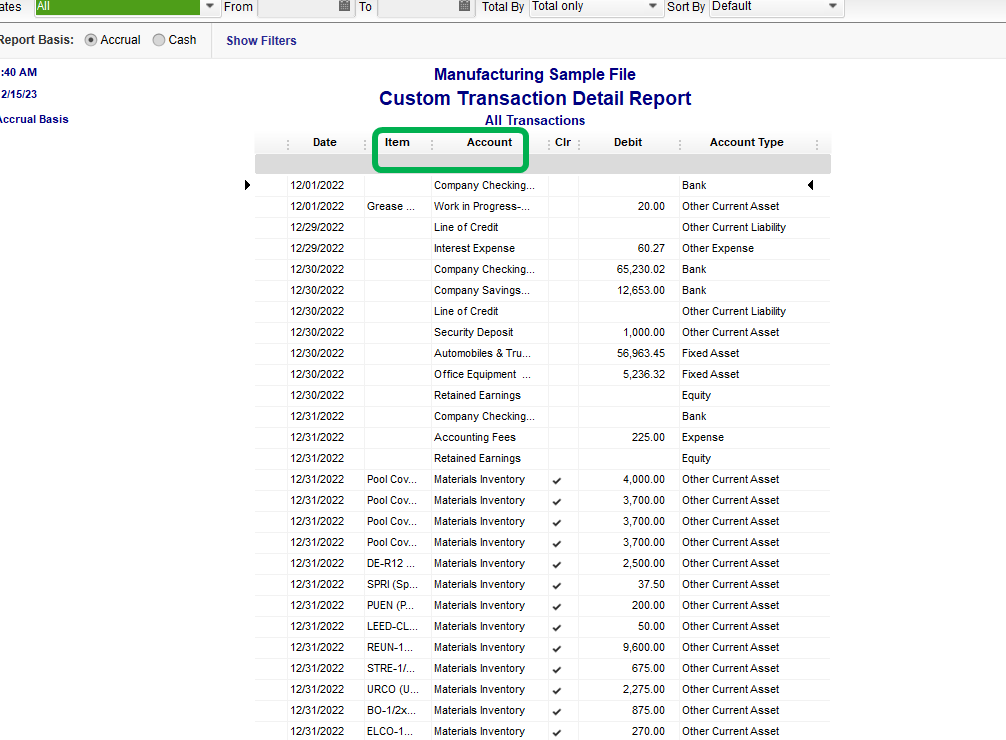Expand the Sort By dropdown

[x=833, y=6]
